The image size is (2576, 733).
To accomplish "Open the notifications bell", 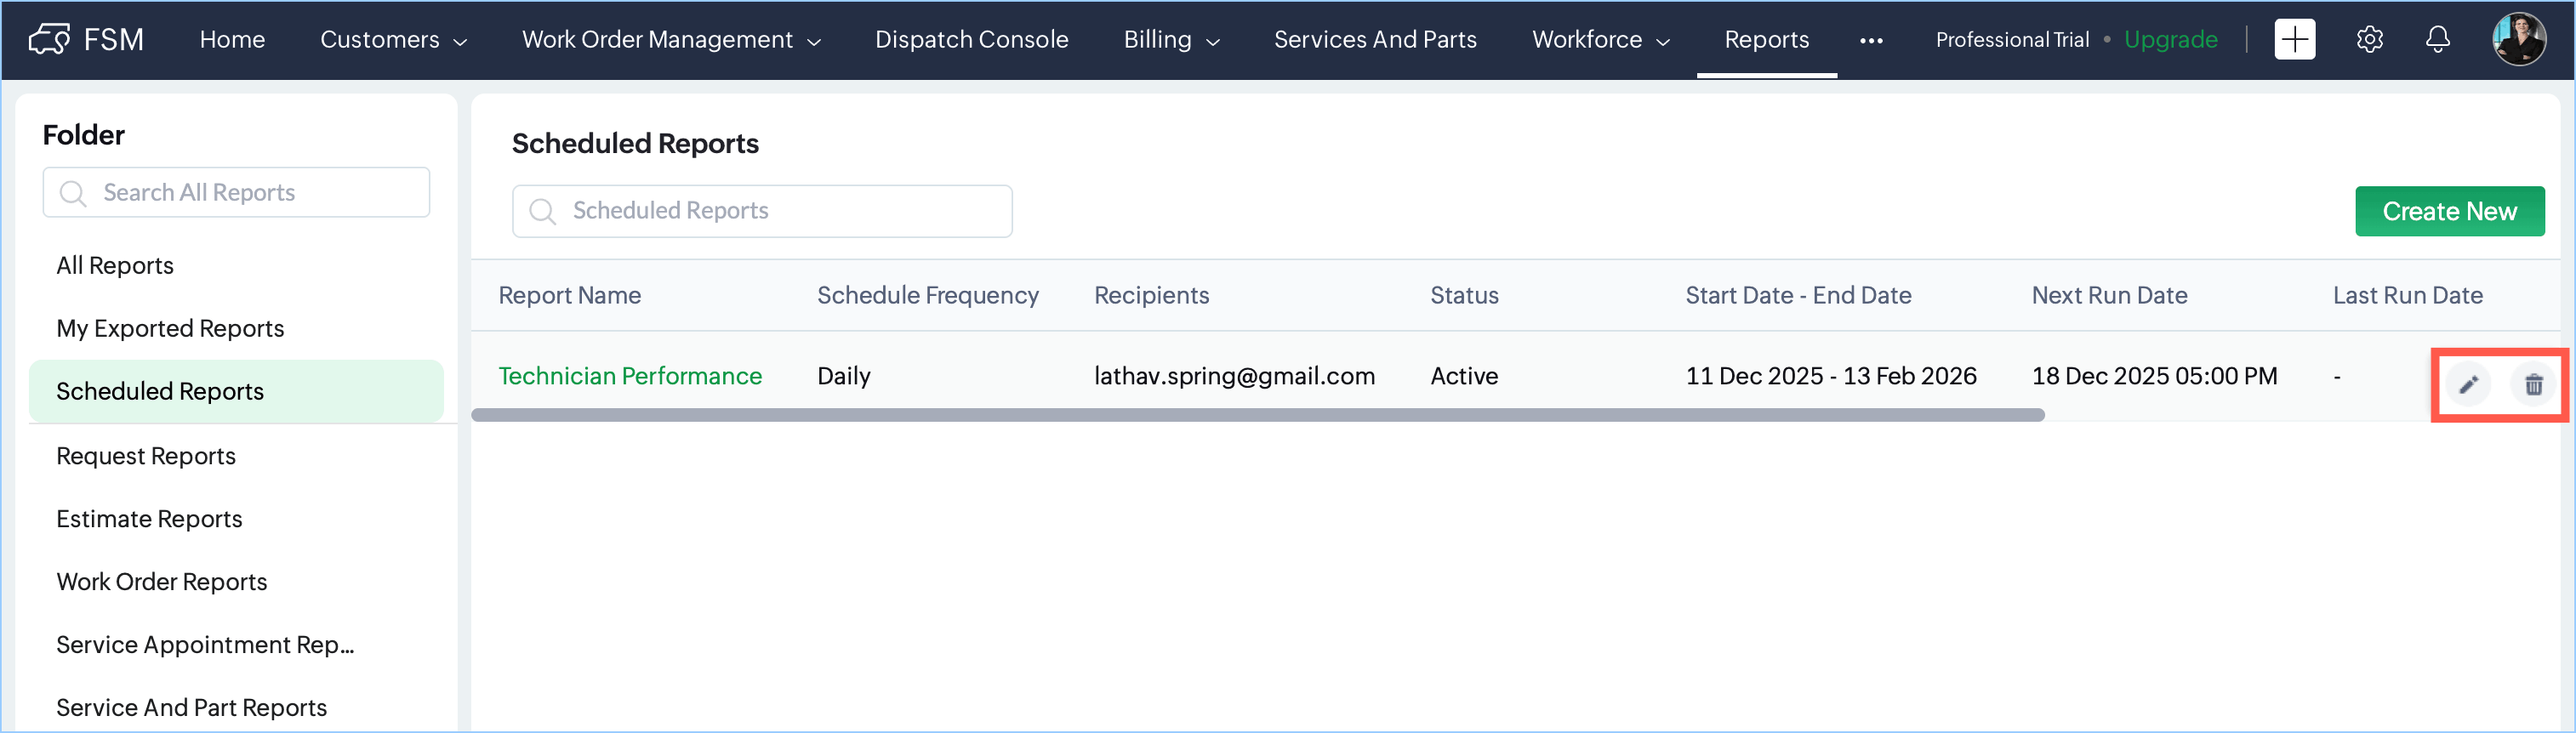I will (x=2438, y=40).
